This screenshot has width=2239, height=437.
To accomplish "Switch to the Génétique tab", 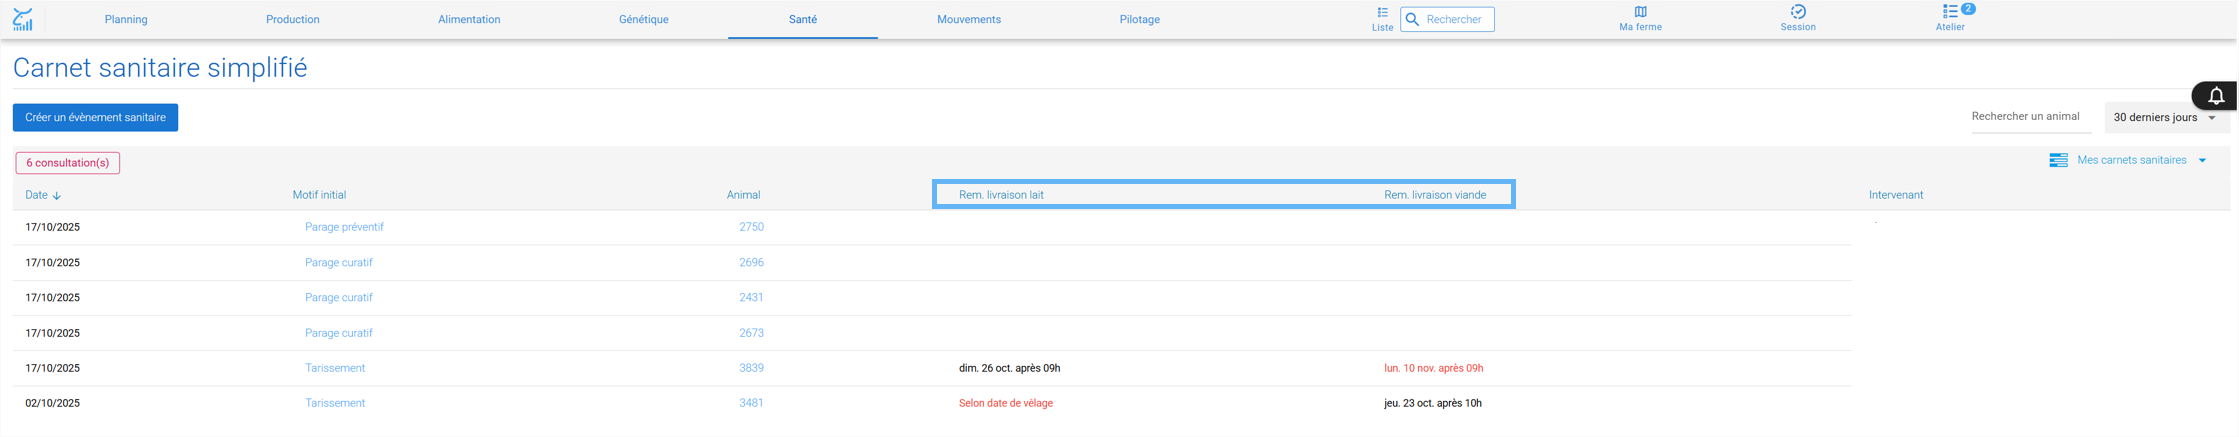I will pyautogui.click(x=643, y=19).
